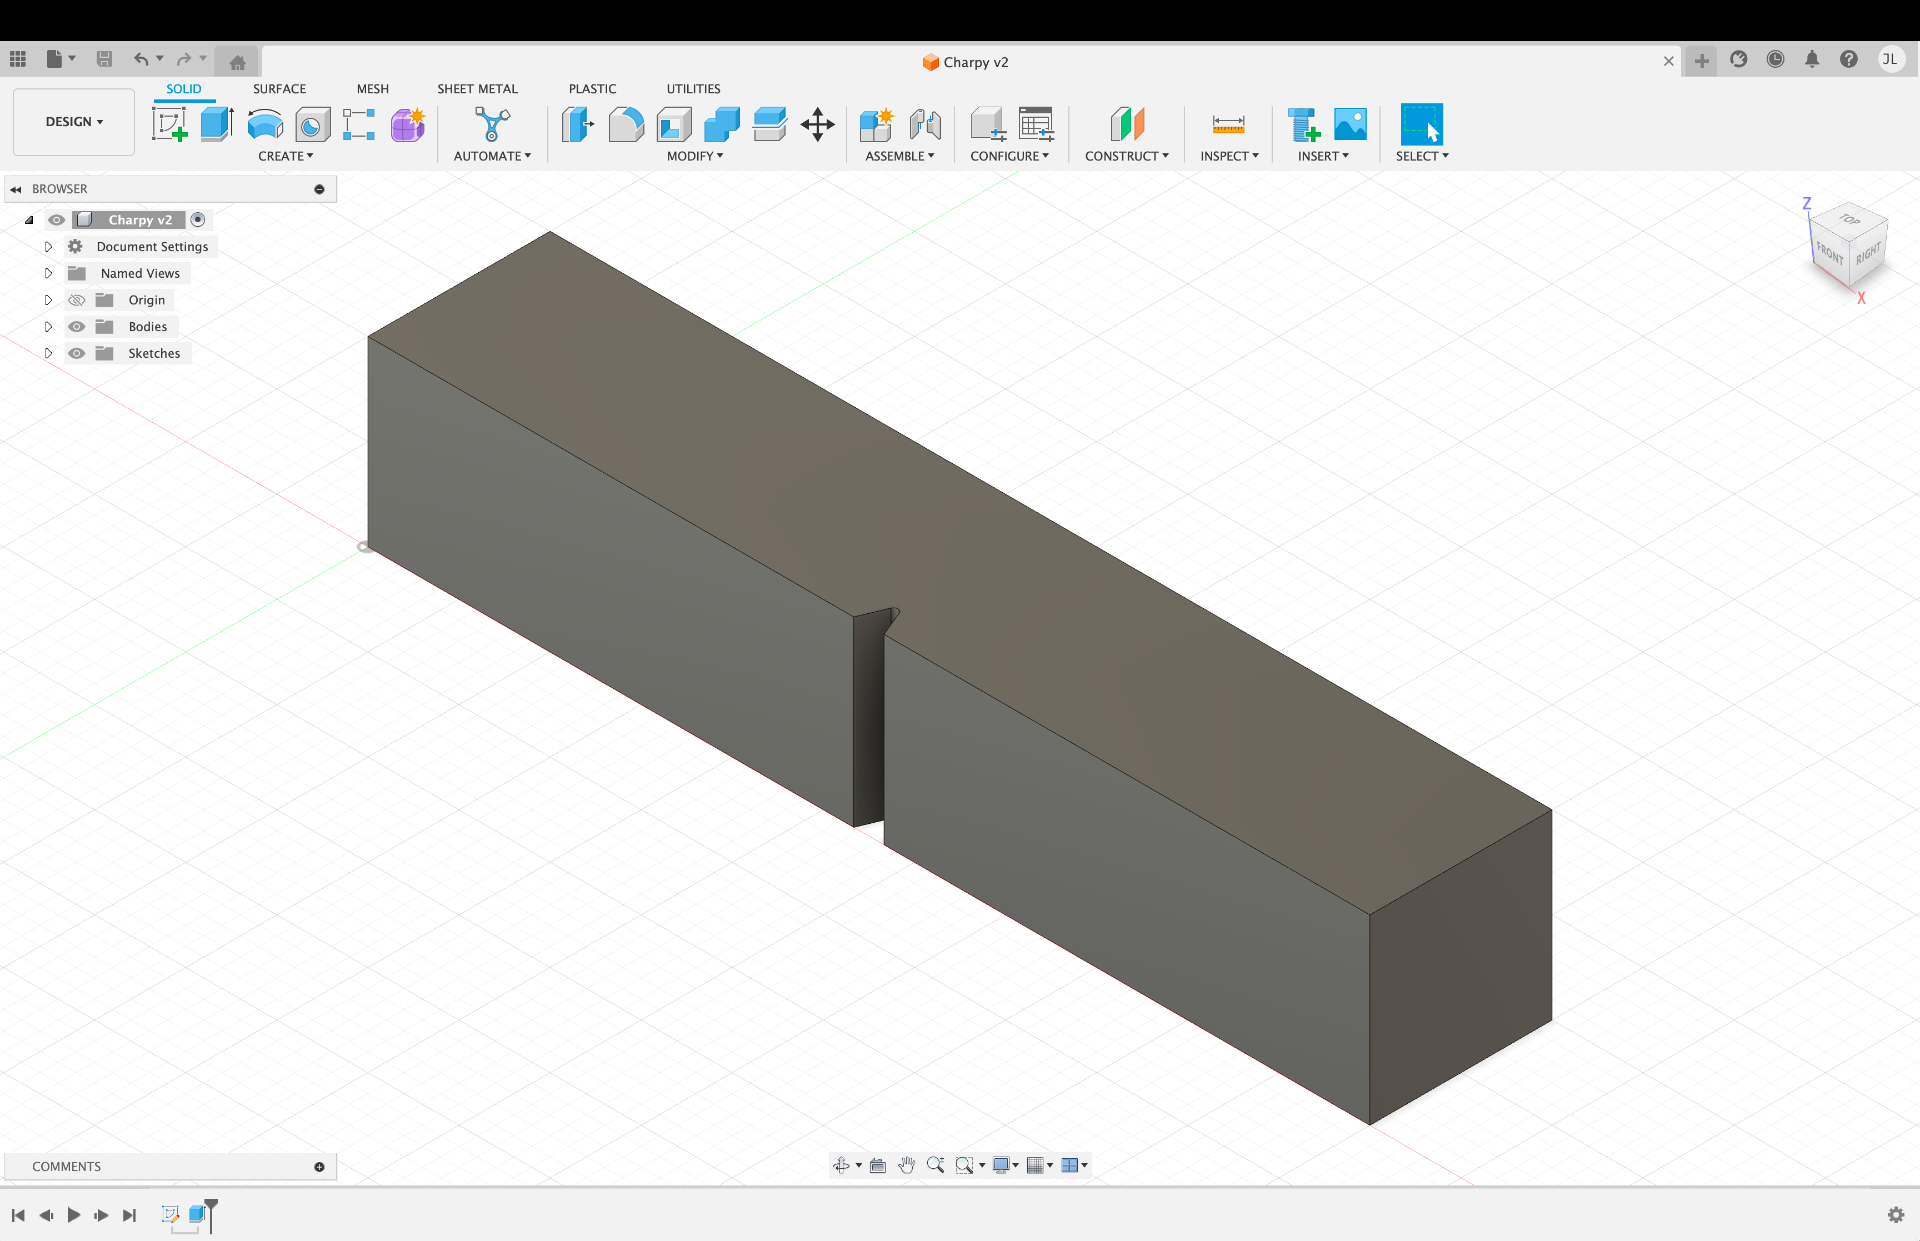Expand the Sketches node
Screen dimensions: 1920x1241
pos(48,353)
